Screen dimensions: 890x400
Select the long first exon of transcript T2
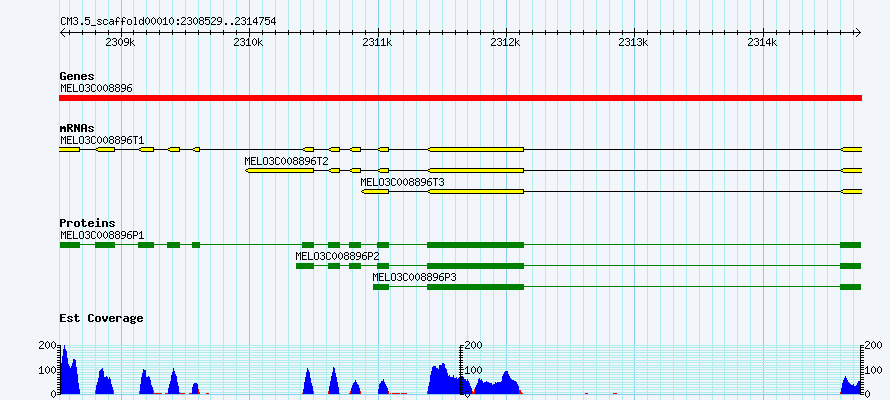coord(280,170)
